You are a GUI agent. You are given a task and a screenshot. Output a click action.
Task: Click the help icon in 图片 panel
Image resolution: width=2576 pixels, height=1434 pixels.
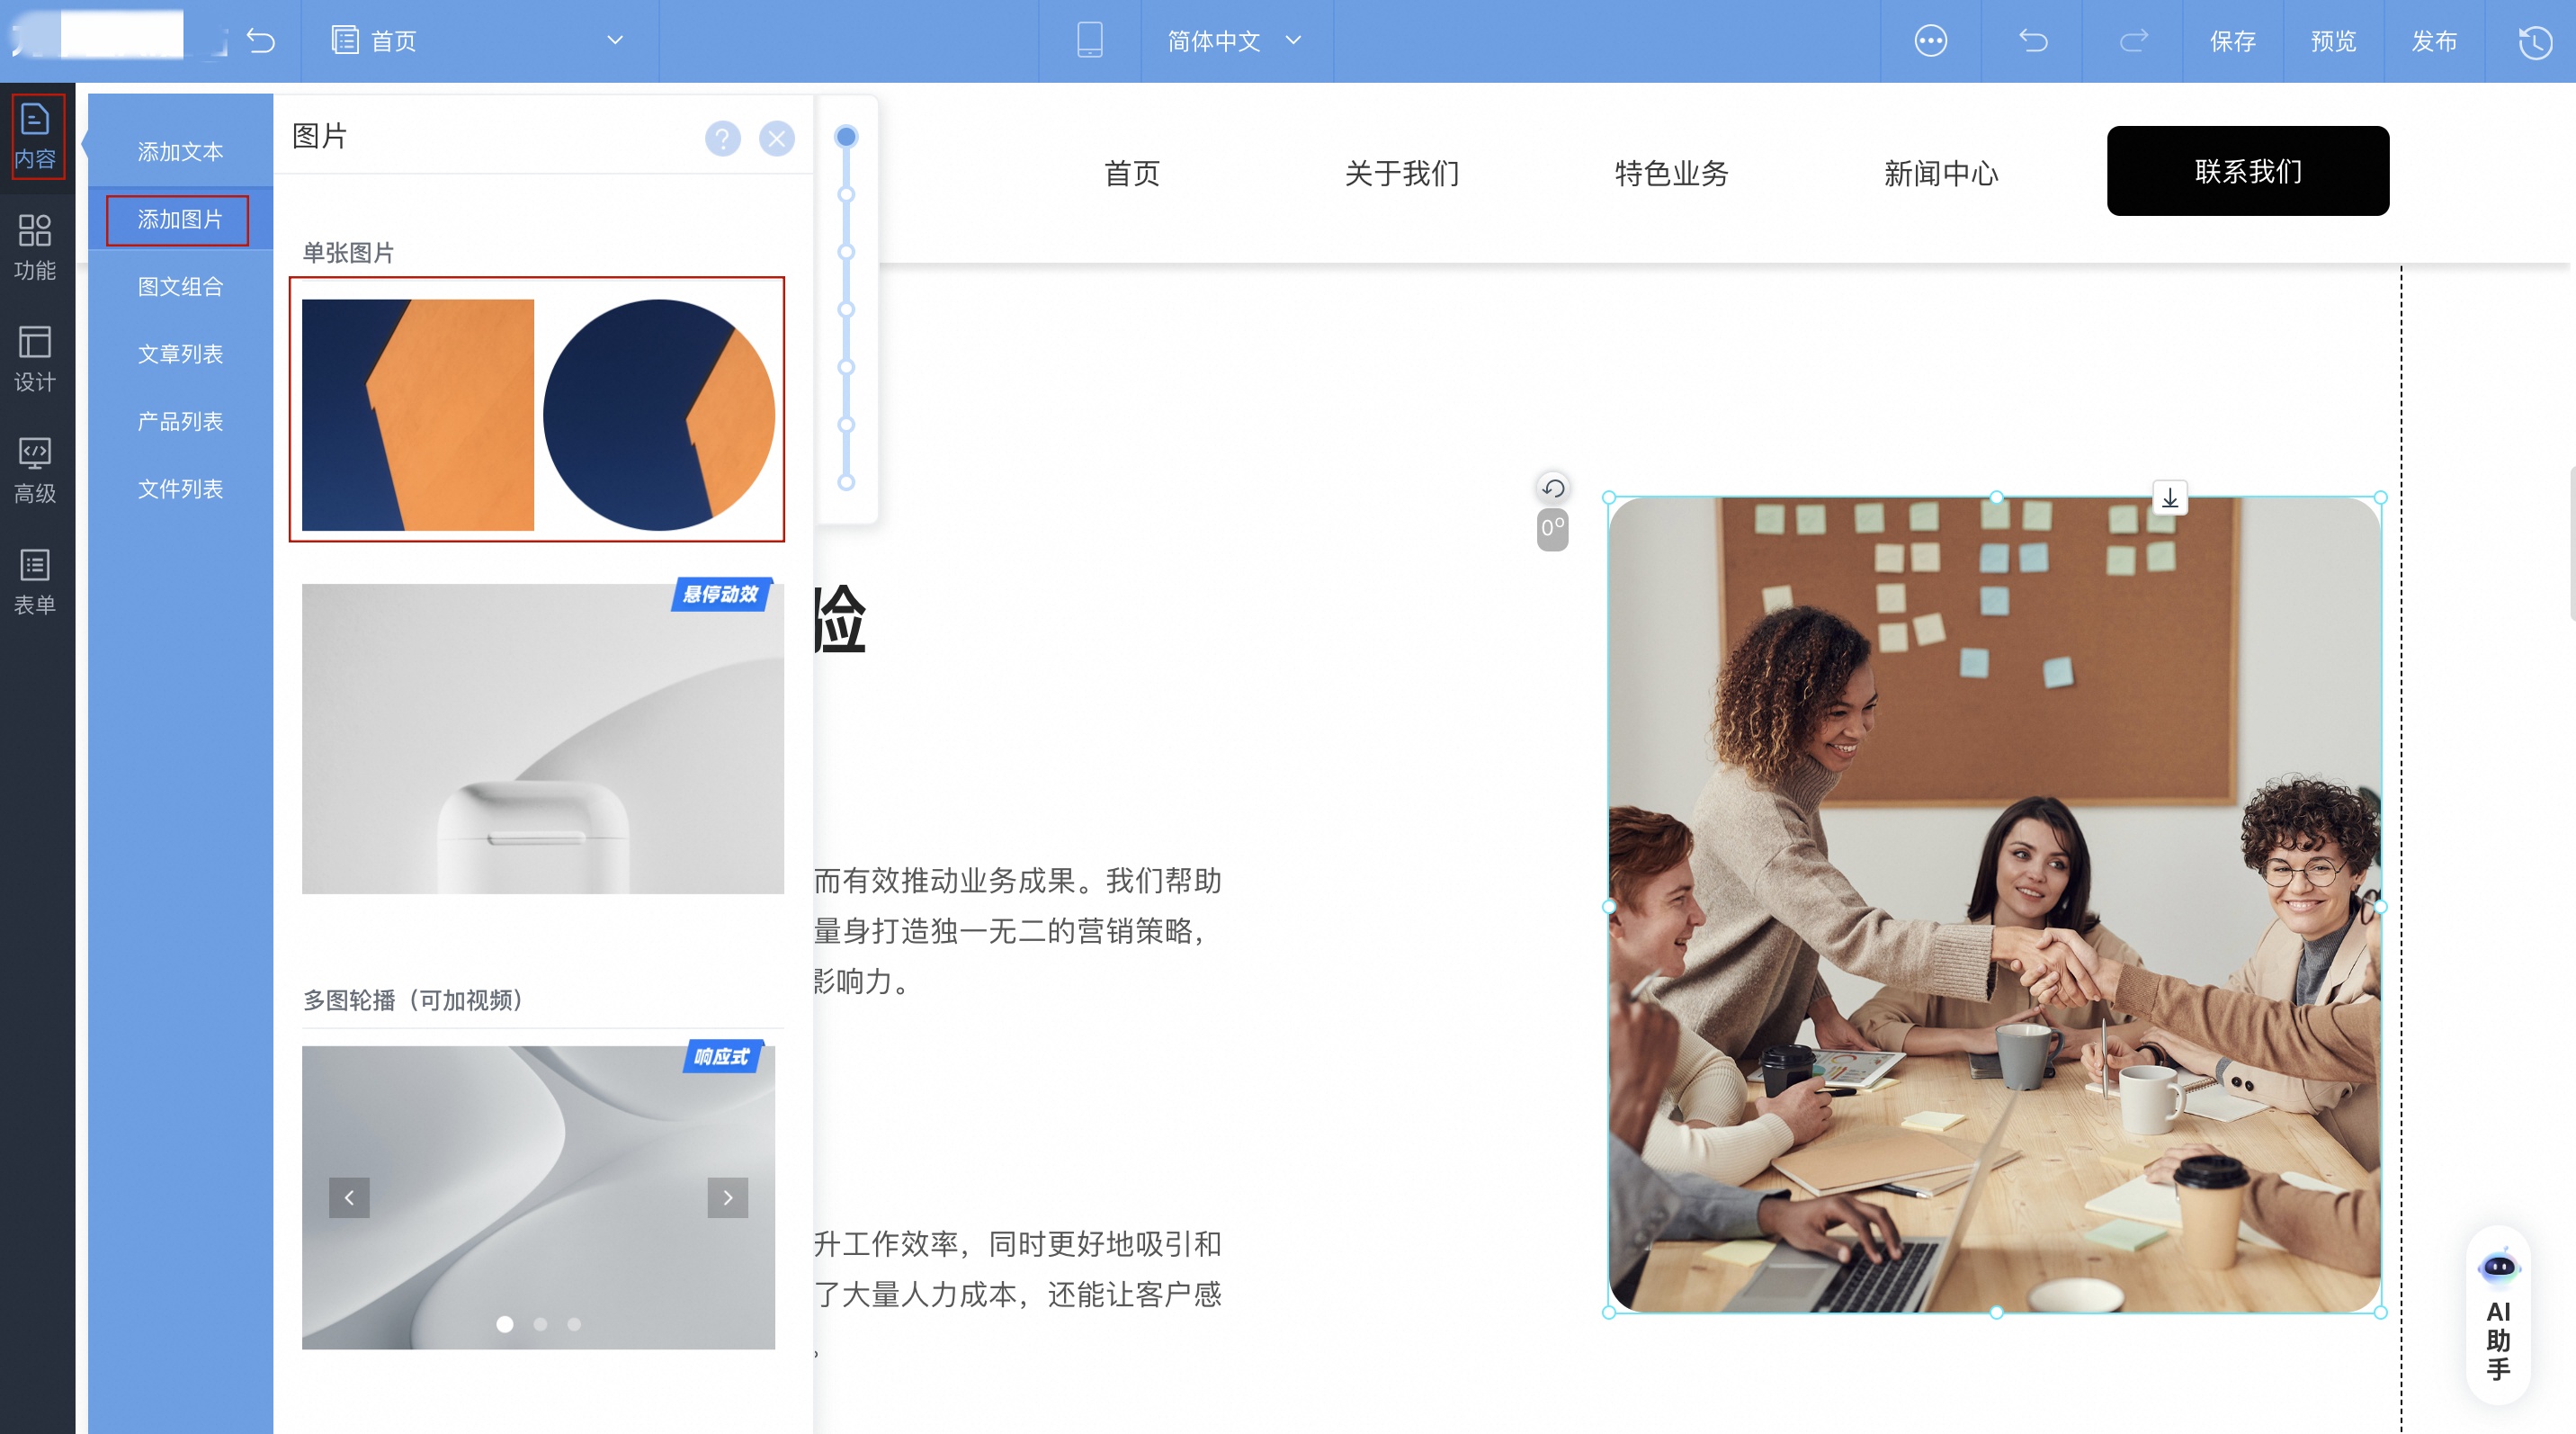tap(722, 139)
